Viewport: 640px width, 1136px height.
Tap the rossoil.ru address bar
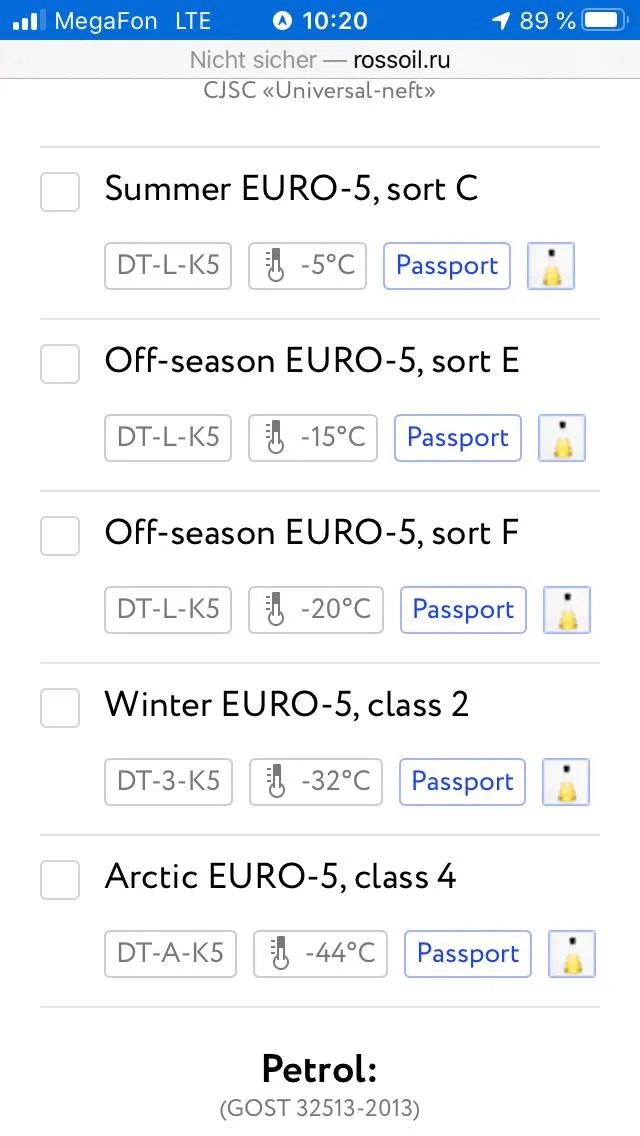tap(320, 59)
